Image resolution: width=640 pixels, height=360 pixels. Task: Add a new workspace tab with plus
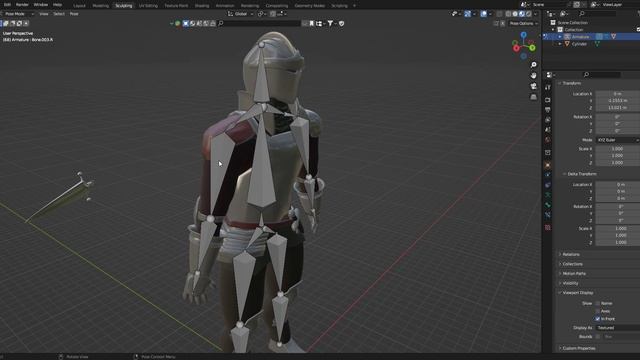tap(354, 6)
